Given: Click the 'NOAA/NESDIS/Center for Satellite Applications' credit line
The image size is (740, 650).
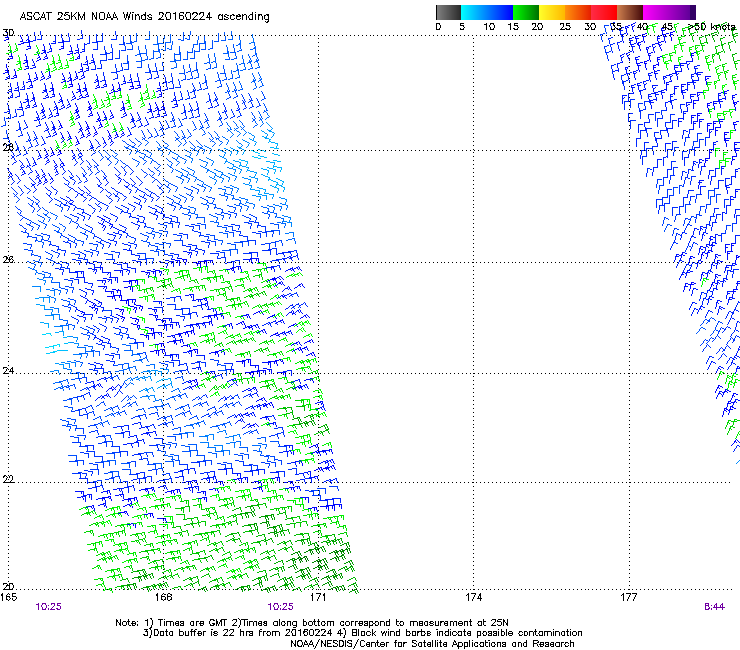Looking at the screenshot, I should 432,644.
